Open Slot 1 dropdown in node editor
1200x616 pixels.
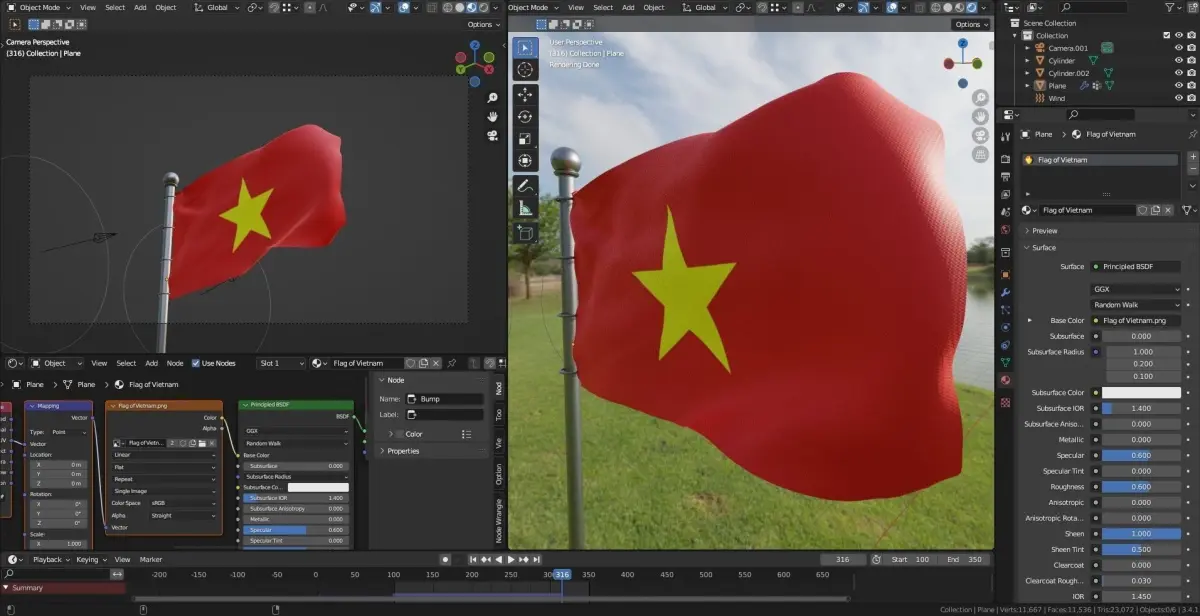281,363
